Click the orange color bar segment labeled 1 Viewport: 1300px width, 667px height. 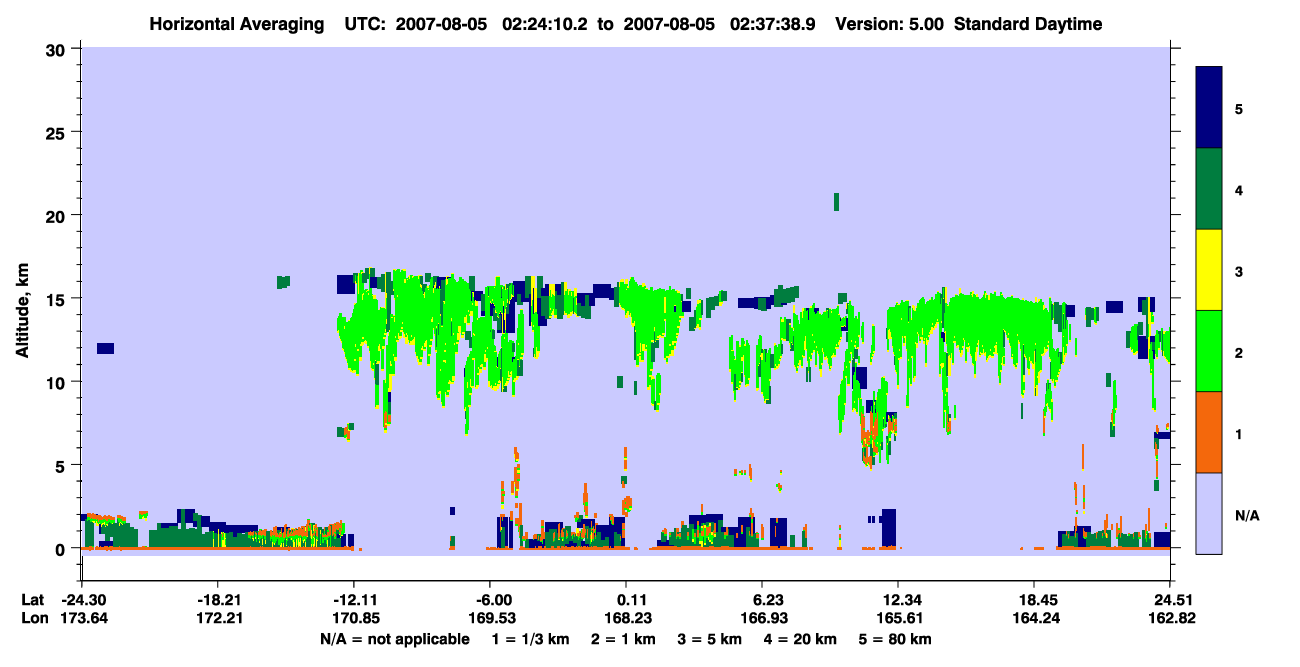tap(1209, 432)
